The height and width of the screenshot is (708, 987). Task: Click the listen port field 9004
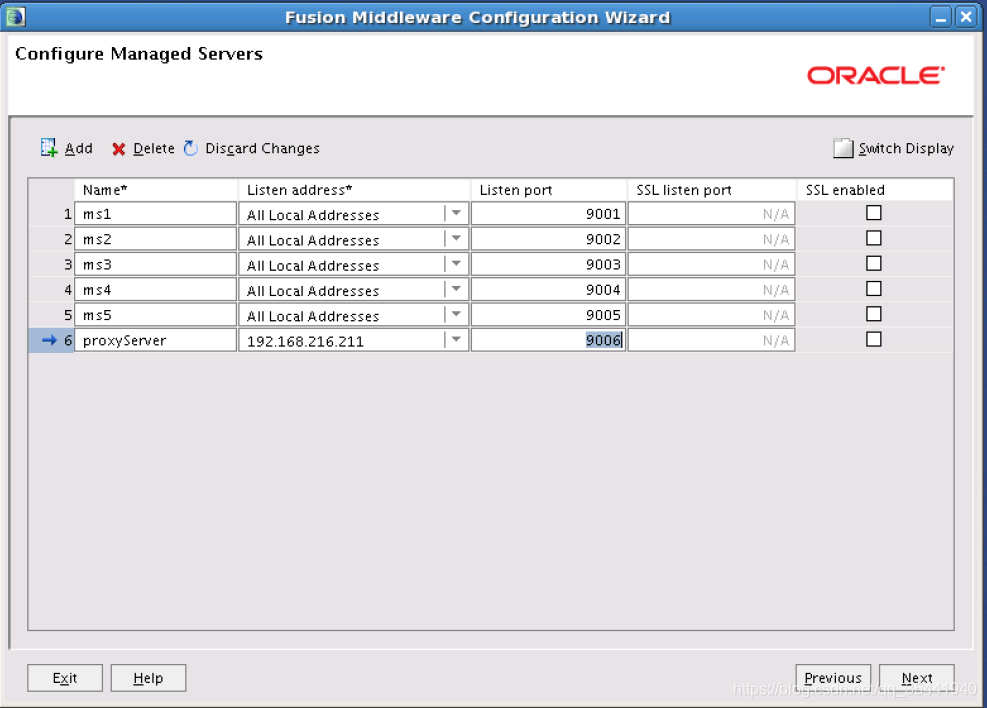[548, 289]
